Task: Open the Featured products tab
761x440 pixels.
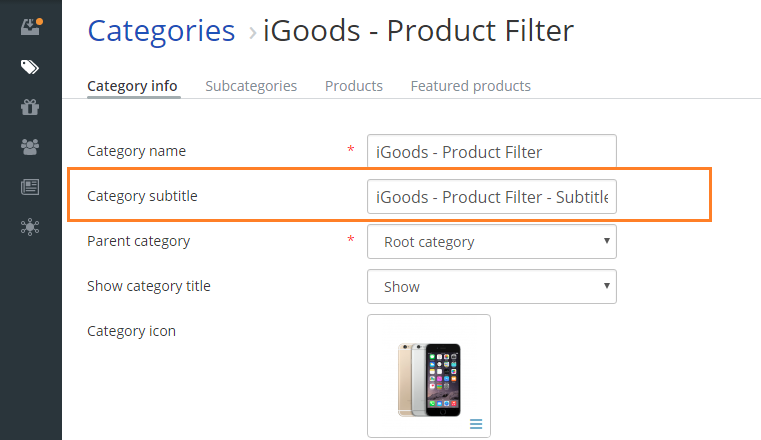Action: [x=470, y=86]
